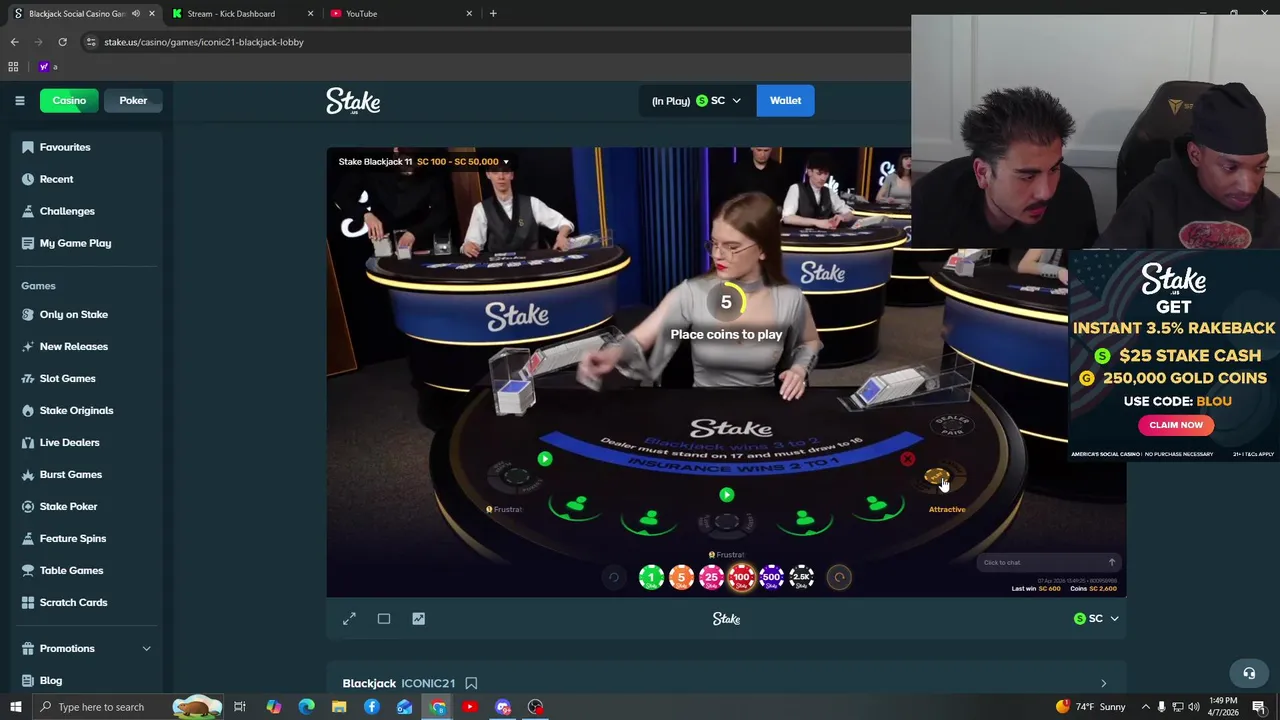Take the far-right green seat
The height and width of the screenshot is (720, 1280).
877,506
